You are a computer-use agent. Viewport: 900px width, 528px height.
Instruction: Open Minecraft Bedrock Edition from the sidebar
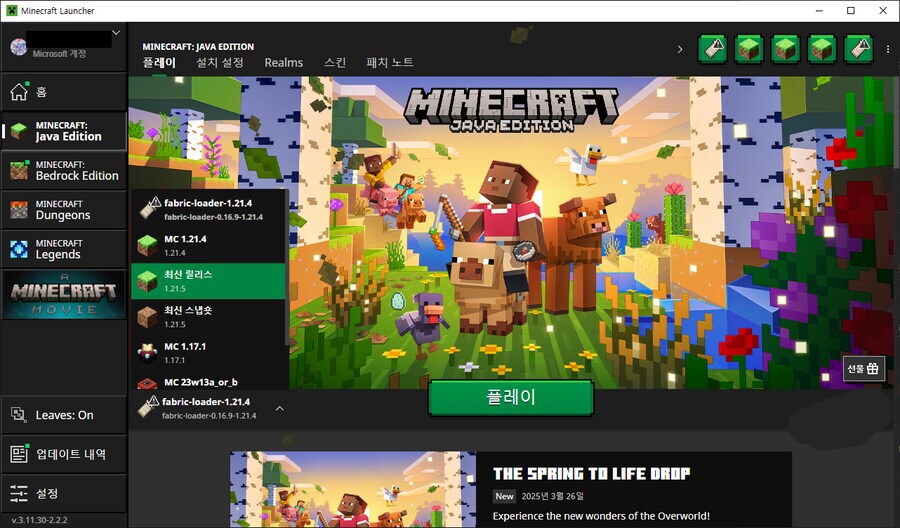[64, 170]
